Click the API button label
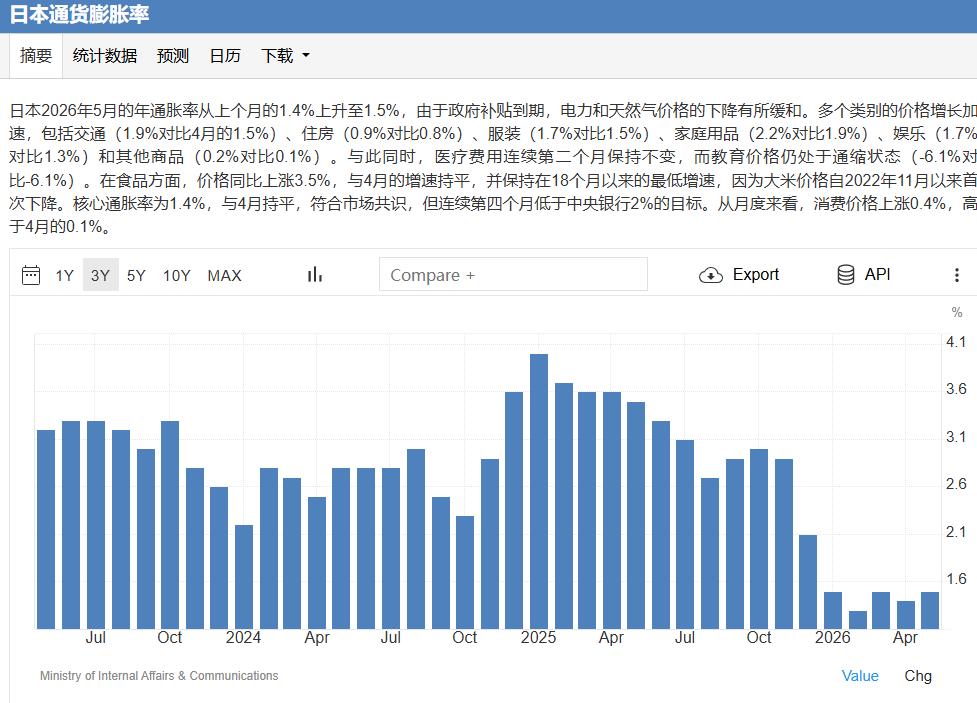 (877, 275)
